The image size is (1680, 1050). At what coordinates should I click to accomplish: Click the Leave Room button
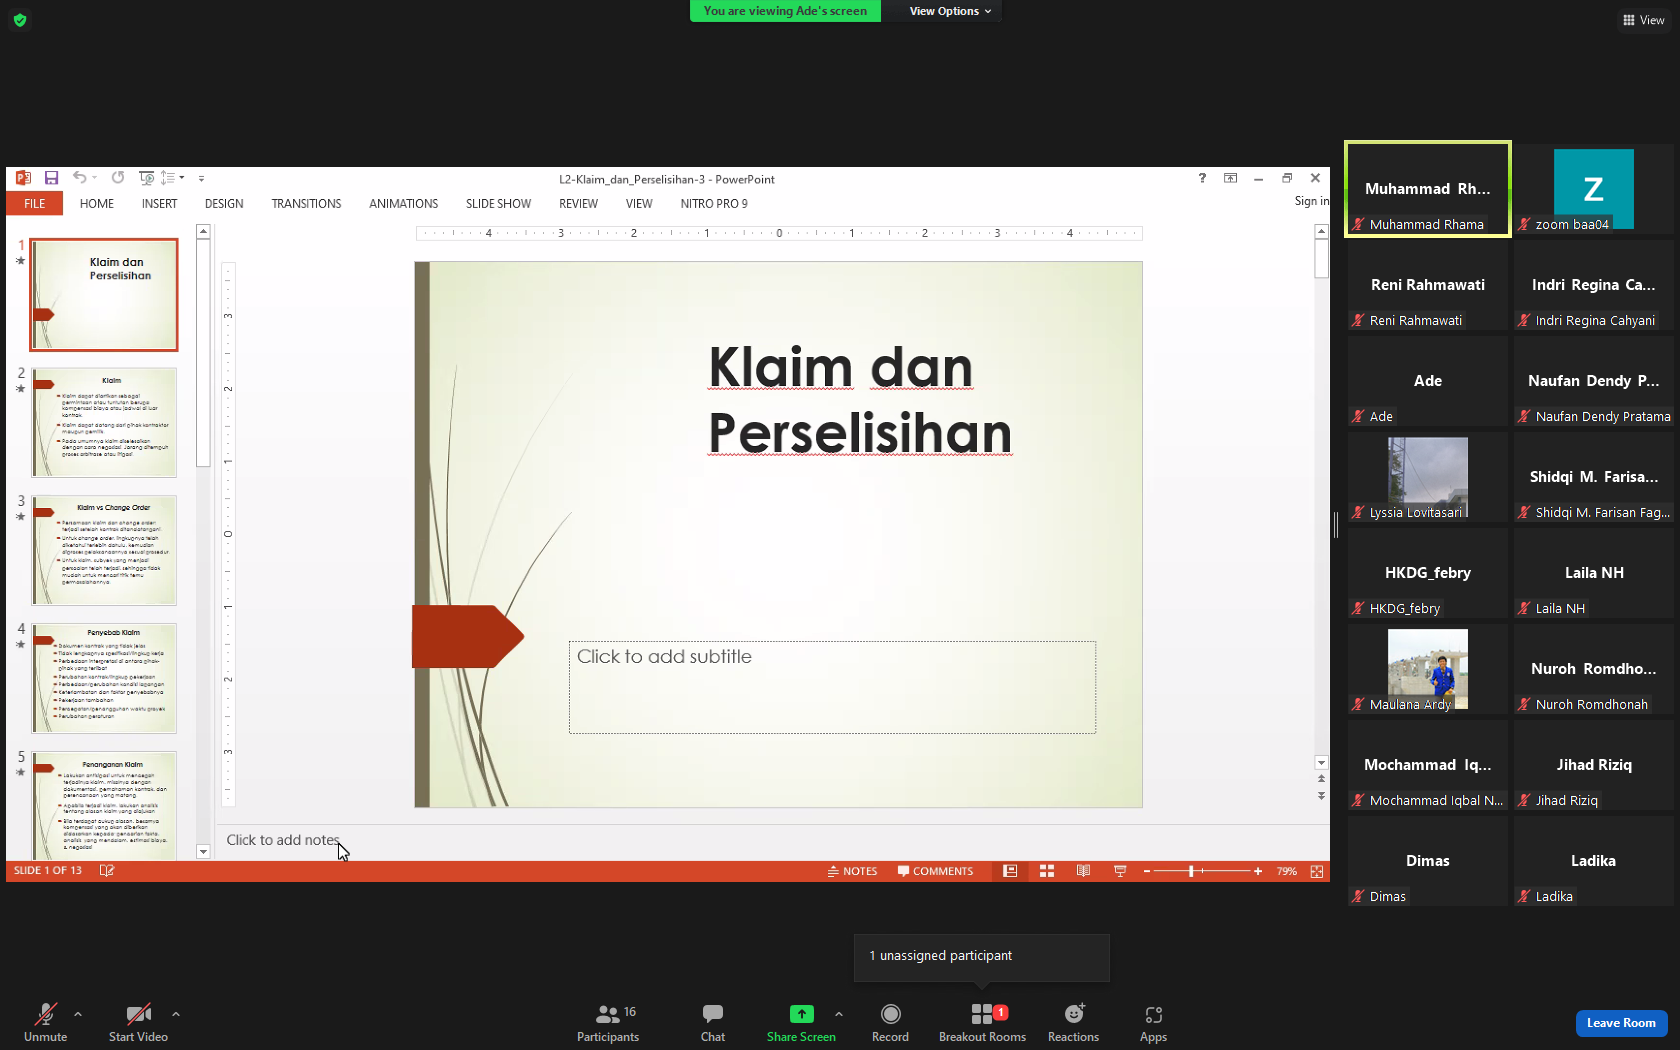(1621, 1023)
